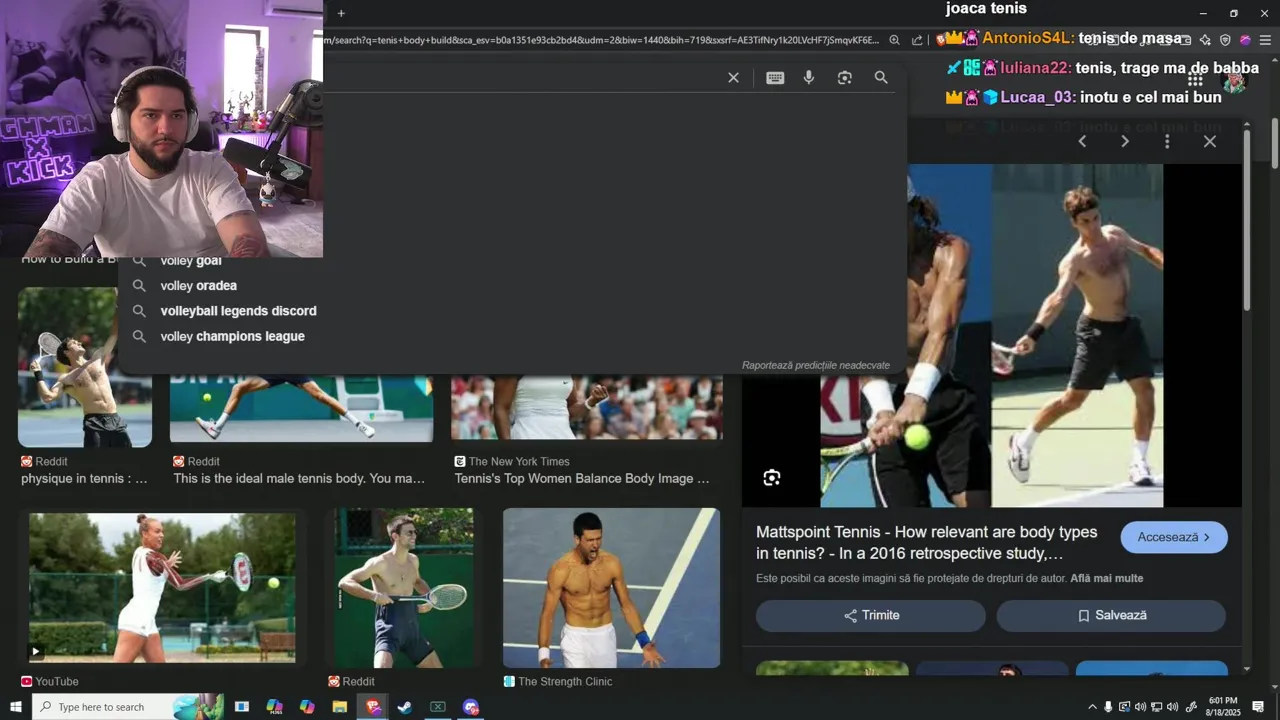This screenshot has height=720, width=1280.
Task: Open the browser hamburger main menu
Action: tap(1265, 40)
